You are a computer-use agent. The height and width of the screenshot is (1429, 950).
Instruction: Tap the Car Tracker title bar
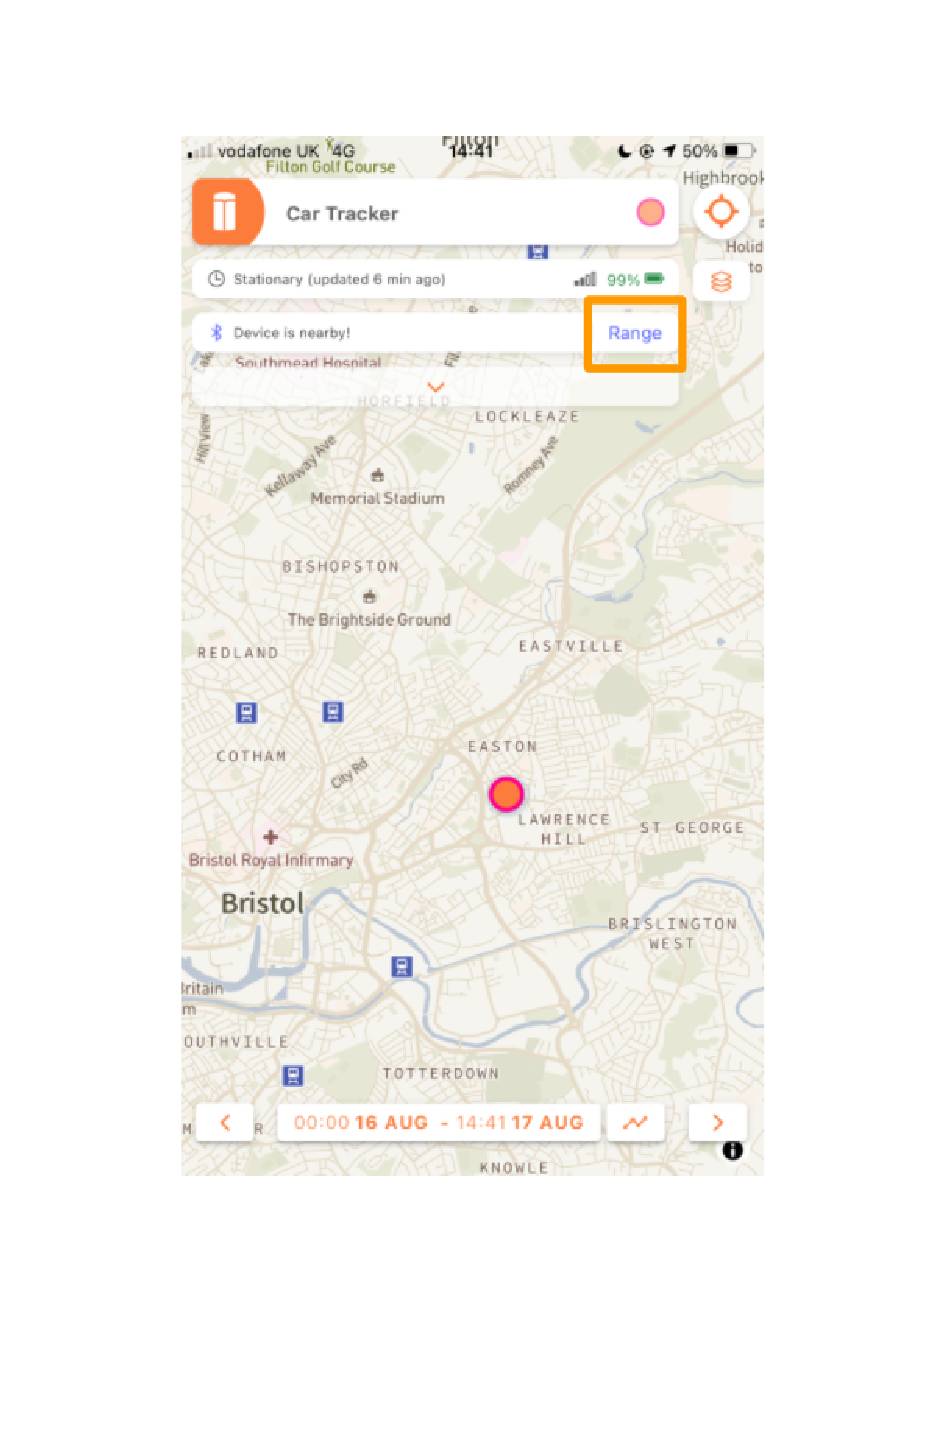coord(435,212)
